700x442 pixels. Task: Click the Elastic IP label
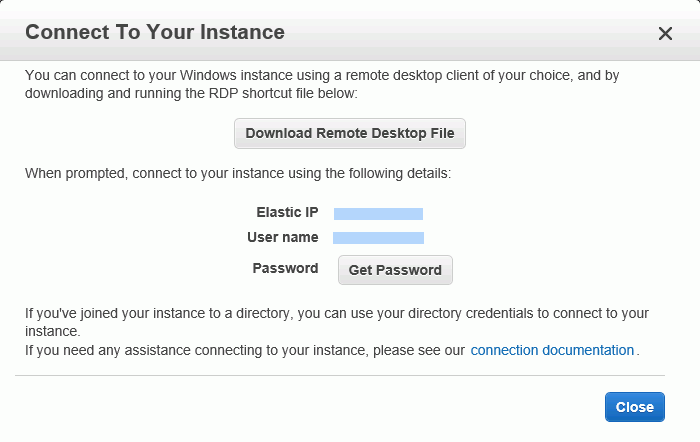click(287, 212)
